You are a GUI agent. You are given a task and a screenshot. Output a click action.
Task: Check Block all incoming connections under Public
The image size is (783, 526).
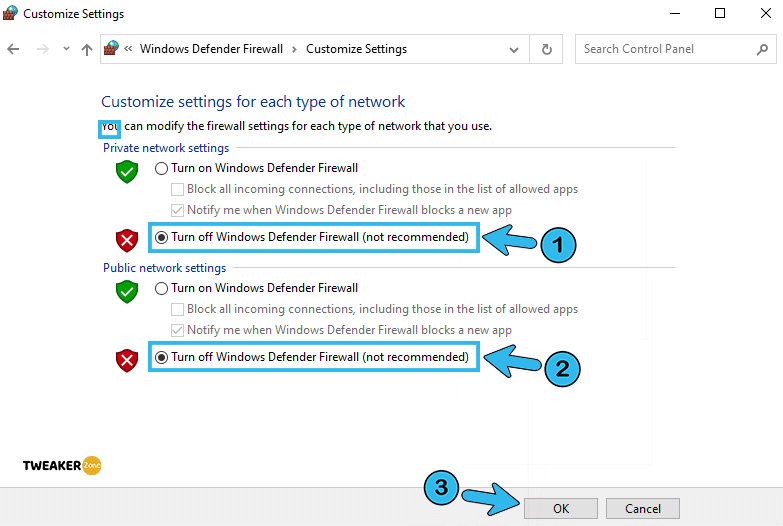coord(177,309)
